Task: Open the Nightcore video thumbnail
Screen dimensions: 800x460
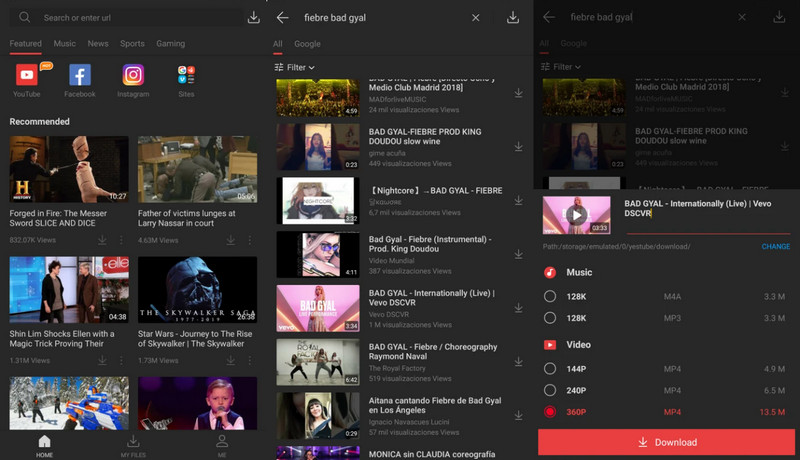Action: (318, 200)
